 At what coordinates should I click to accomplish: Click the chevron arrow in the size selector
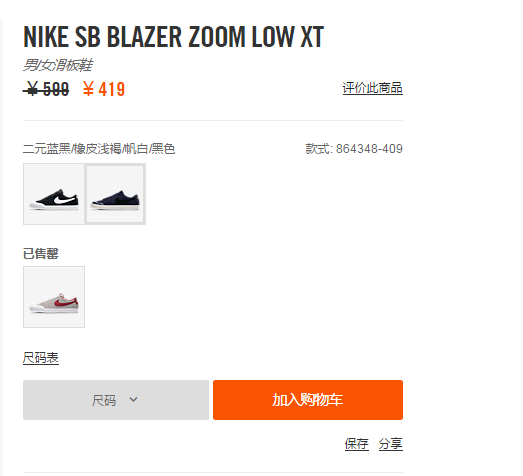point(133,399)
